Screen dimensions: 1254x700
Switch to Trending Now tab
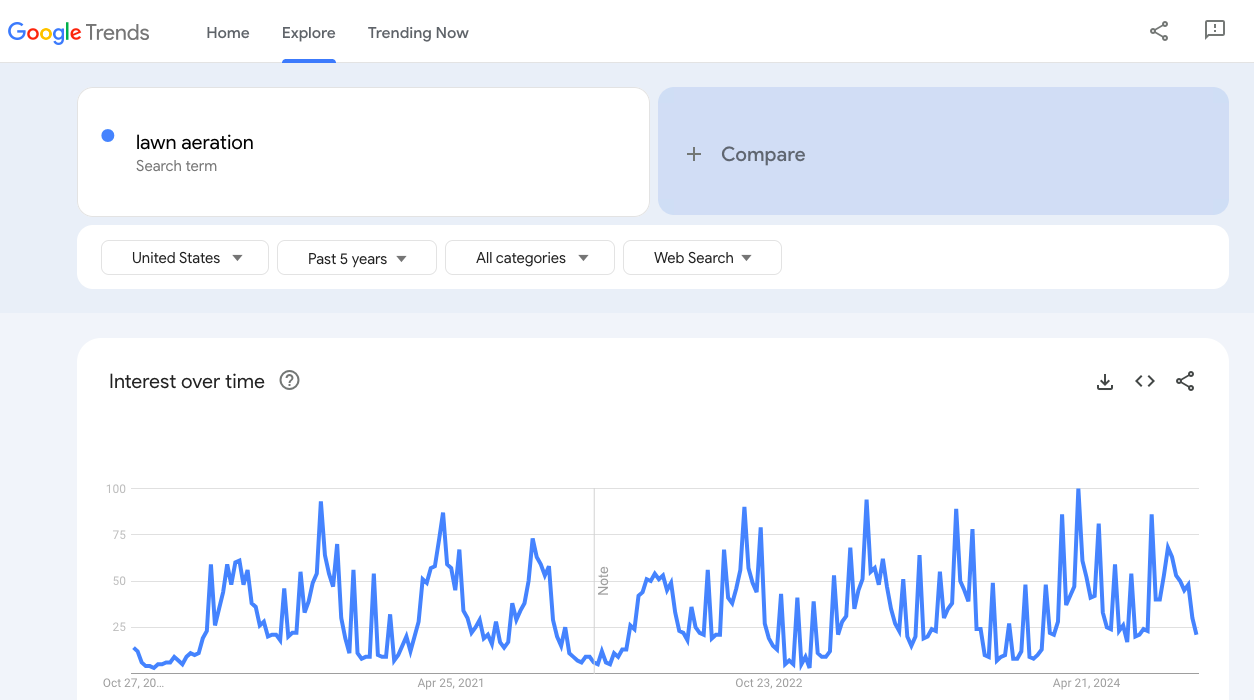click(418, 33)
